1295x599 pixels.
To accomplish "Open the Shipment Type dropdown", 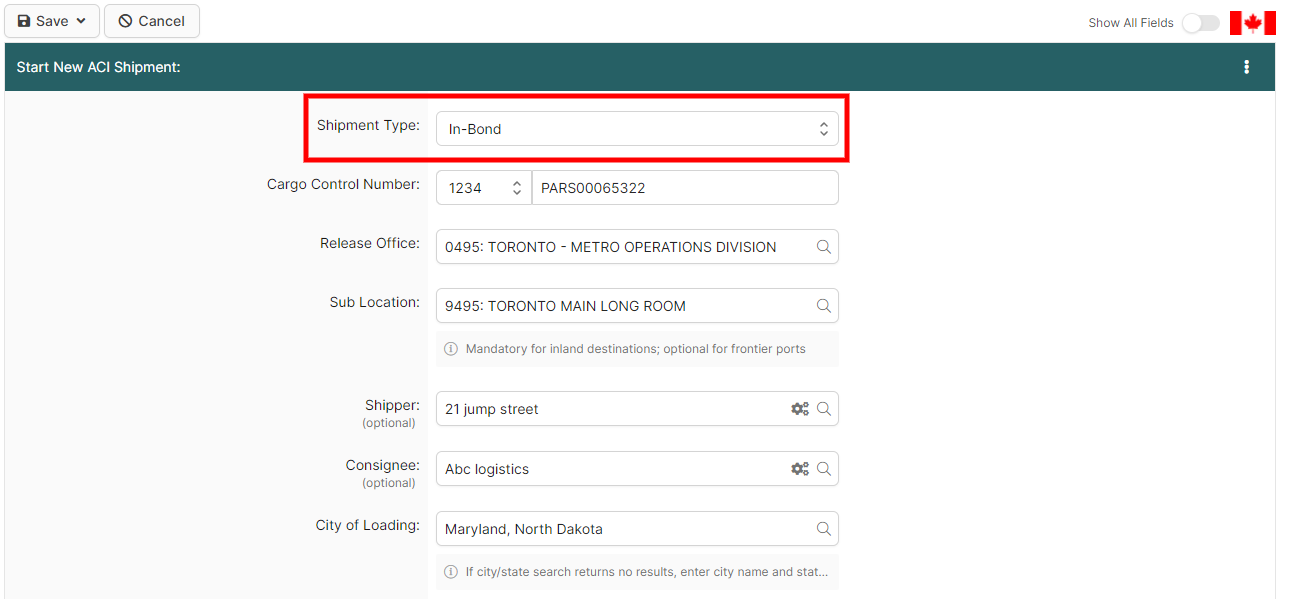I will (637, 129).
